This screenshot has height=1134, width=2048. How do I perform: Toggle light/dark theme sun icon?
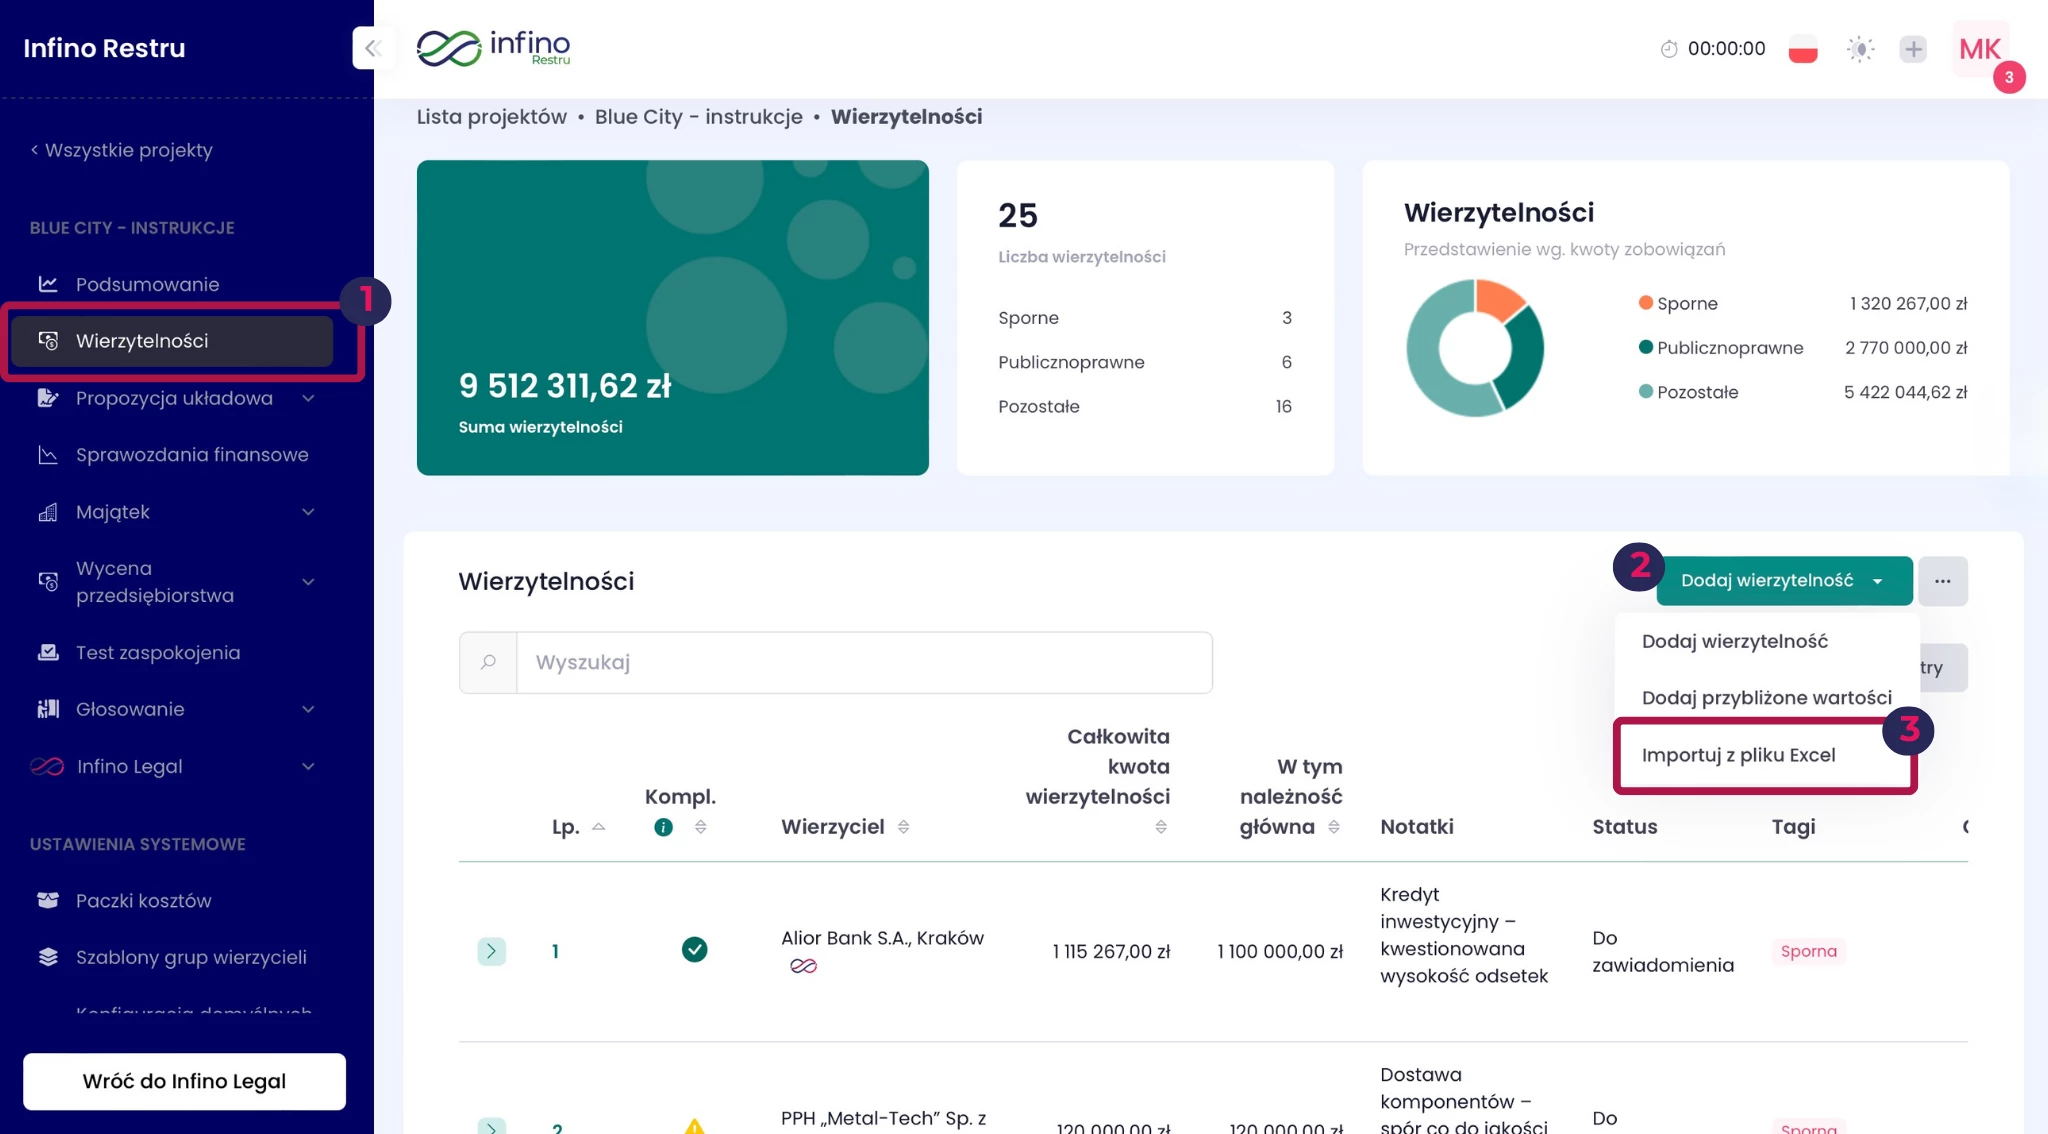click(x=1860, y=49)
